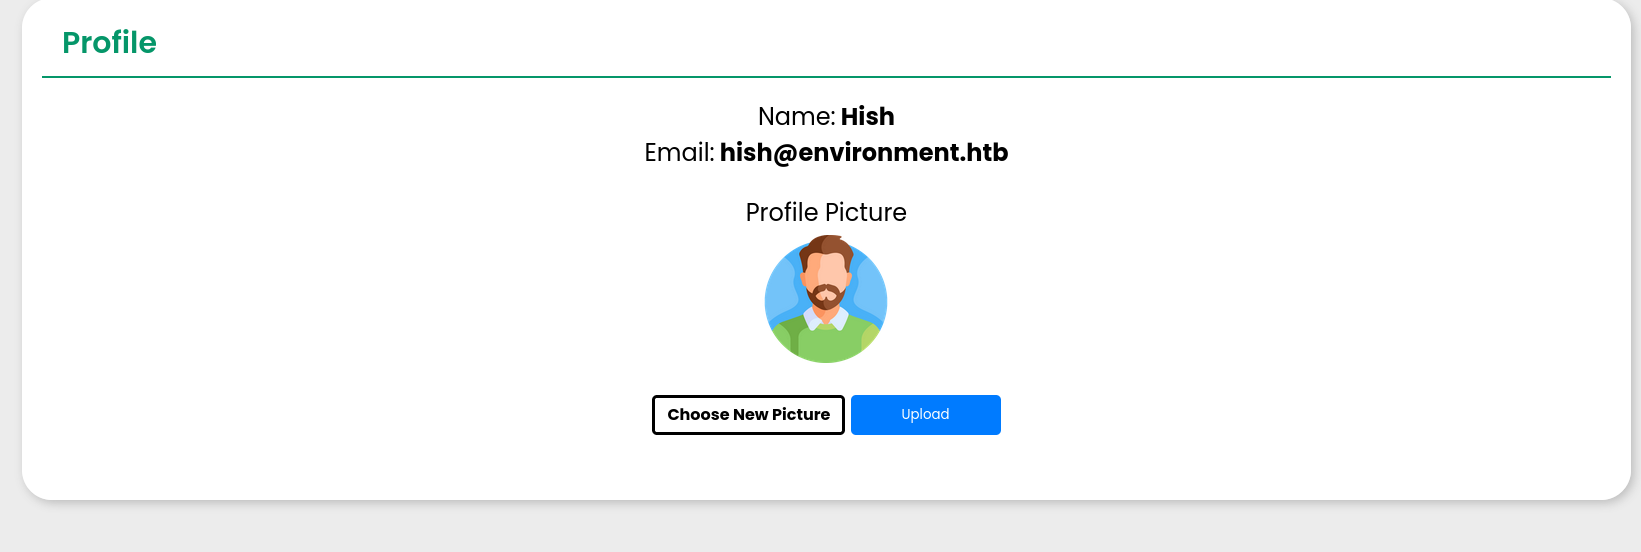
Task: Click the hish@environment.htb email address
Action: pos(864,153)
